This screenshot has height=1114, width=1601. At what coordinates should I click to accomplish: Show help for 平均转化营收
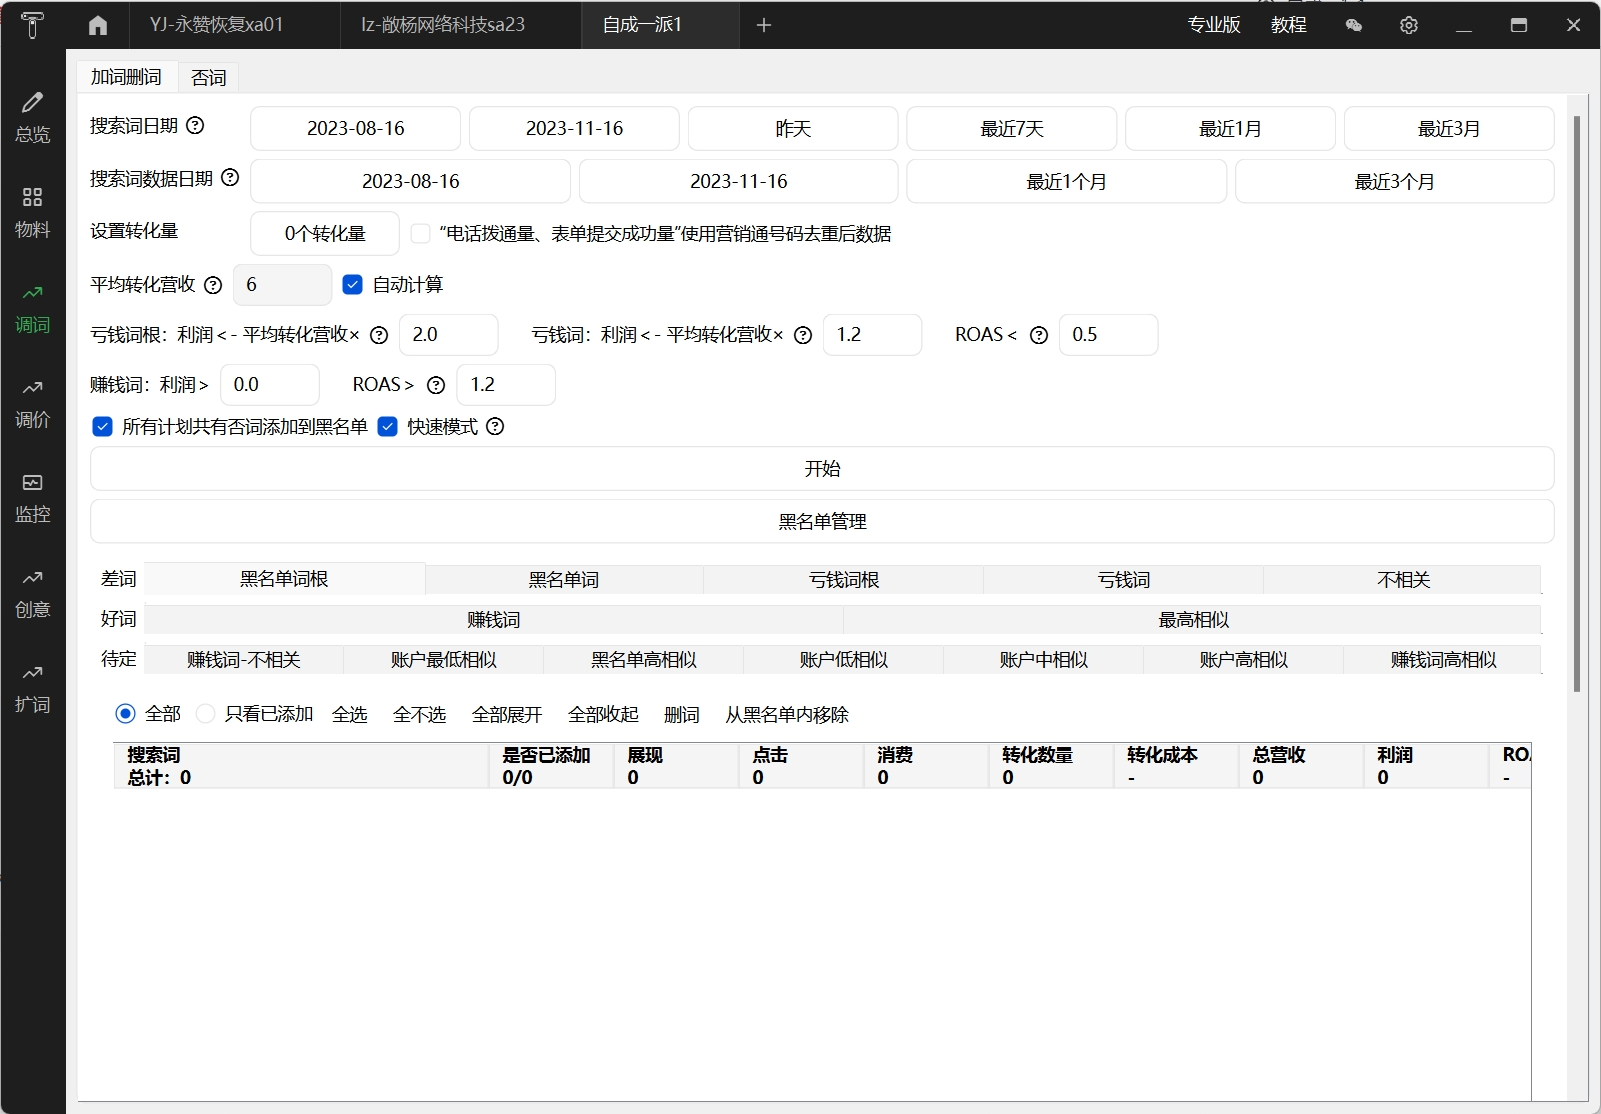(213, 285)
